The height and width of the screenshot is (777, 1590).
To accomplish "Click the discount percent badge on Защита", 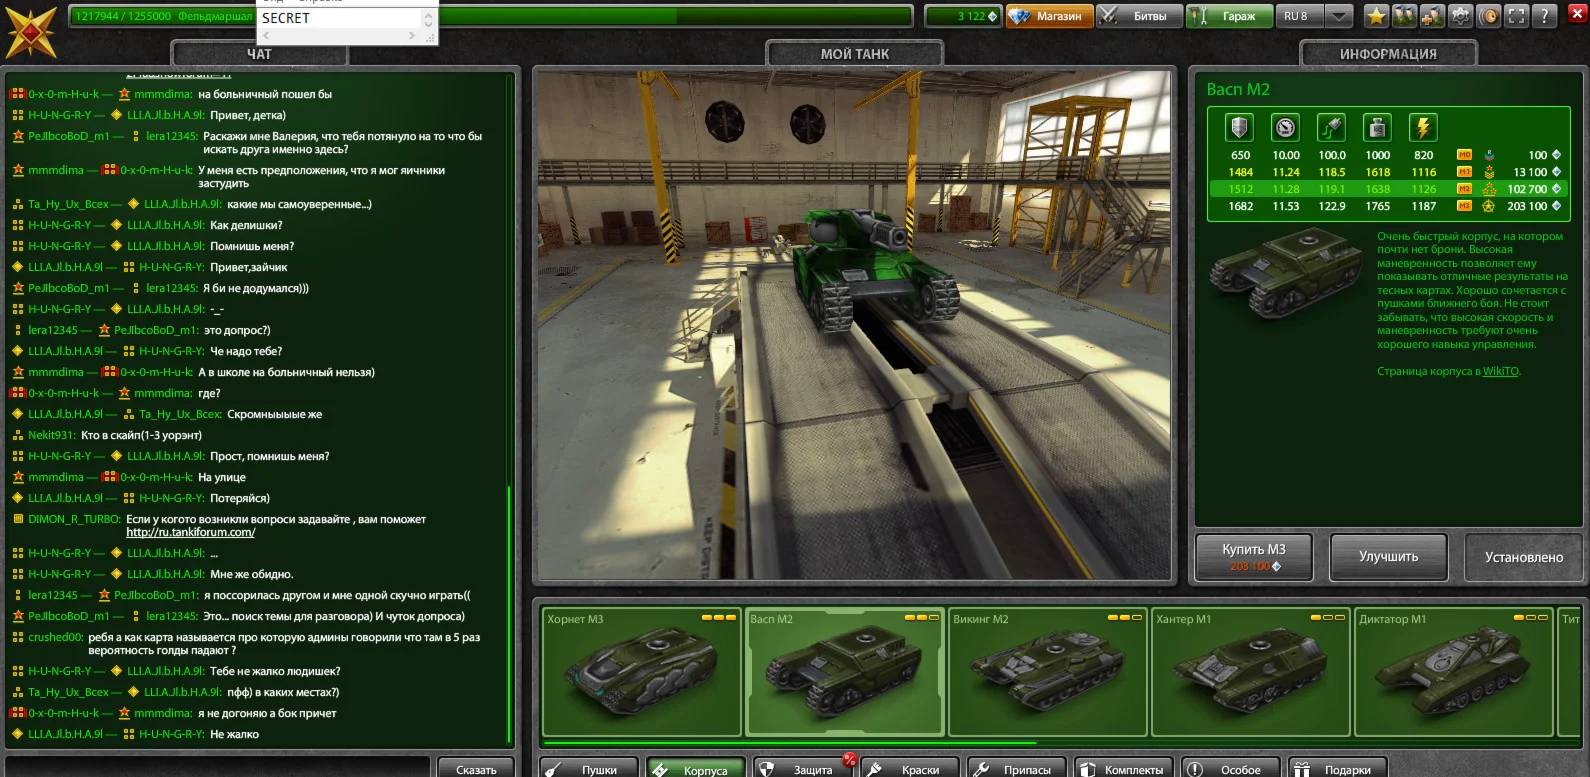I will pos(850,760).
